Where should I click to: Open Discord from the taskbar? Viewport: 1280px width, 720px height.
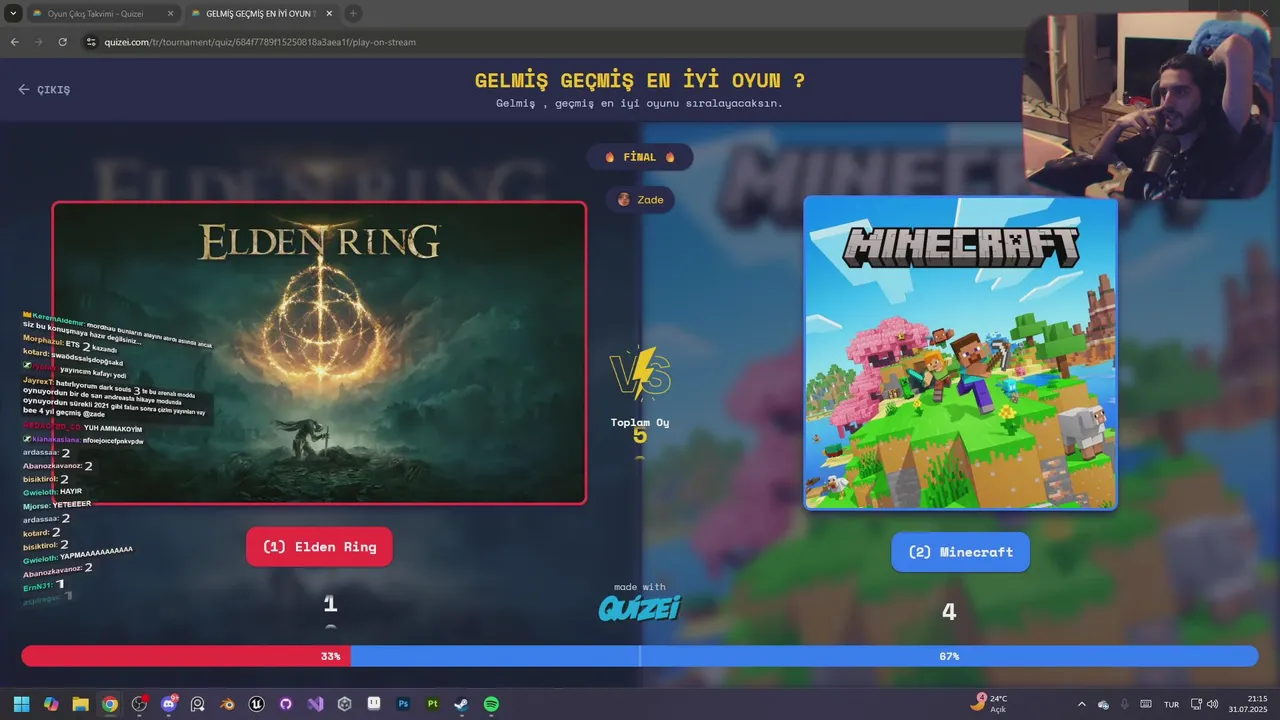(168, 704)
